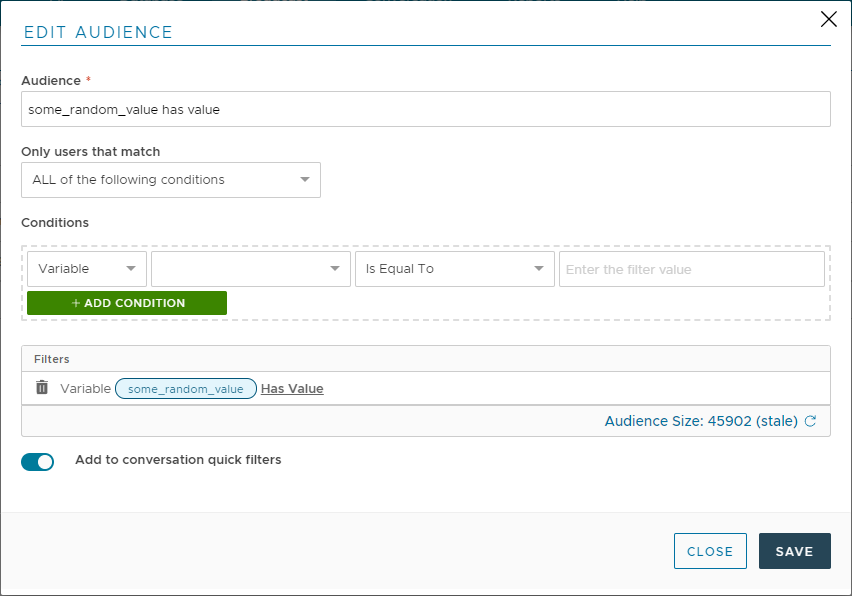This screenshot has height=596, width=852.
Task: Click the Audience Size 45902 text
Action: [700, 422]
